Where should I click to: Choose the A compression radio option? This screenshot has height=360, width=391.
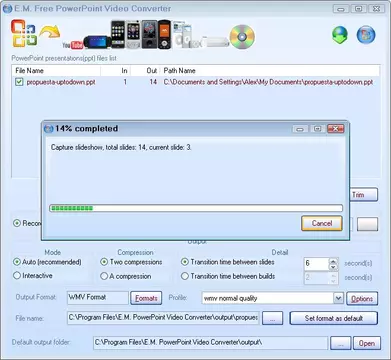click(x=104, y=276)
